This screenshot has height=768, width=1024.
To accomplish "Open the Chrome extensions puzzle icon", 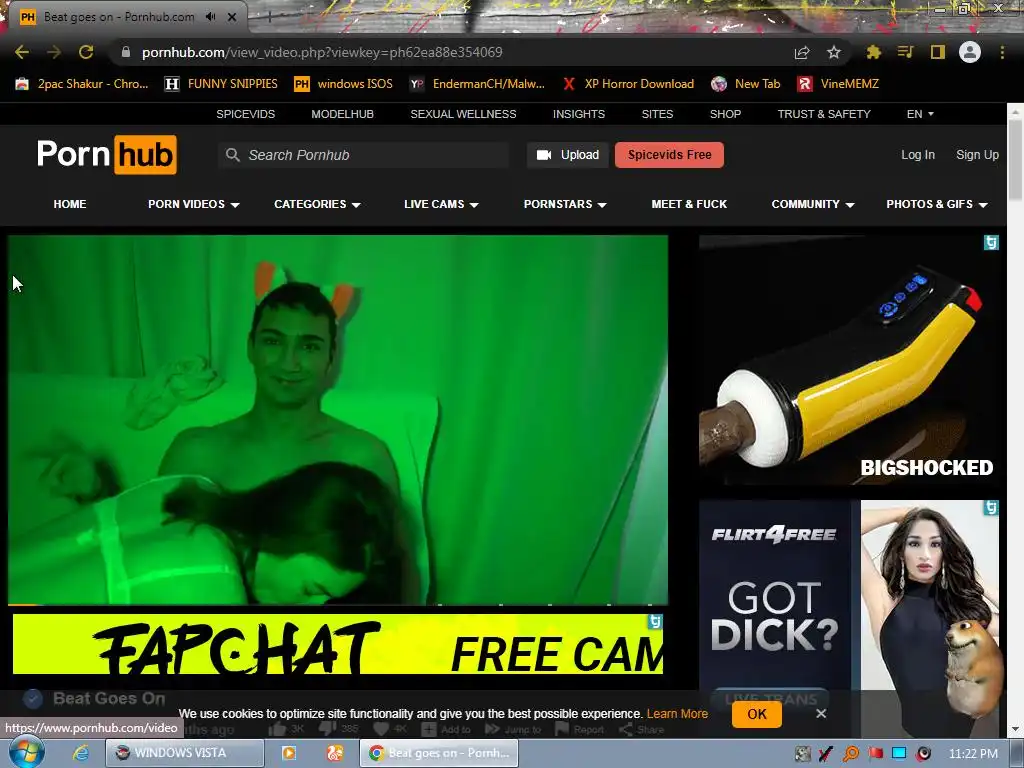I will tap(874, 52).
